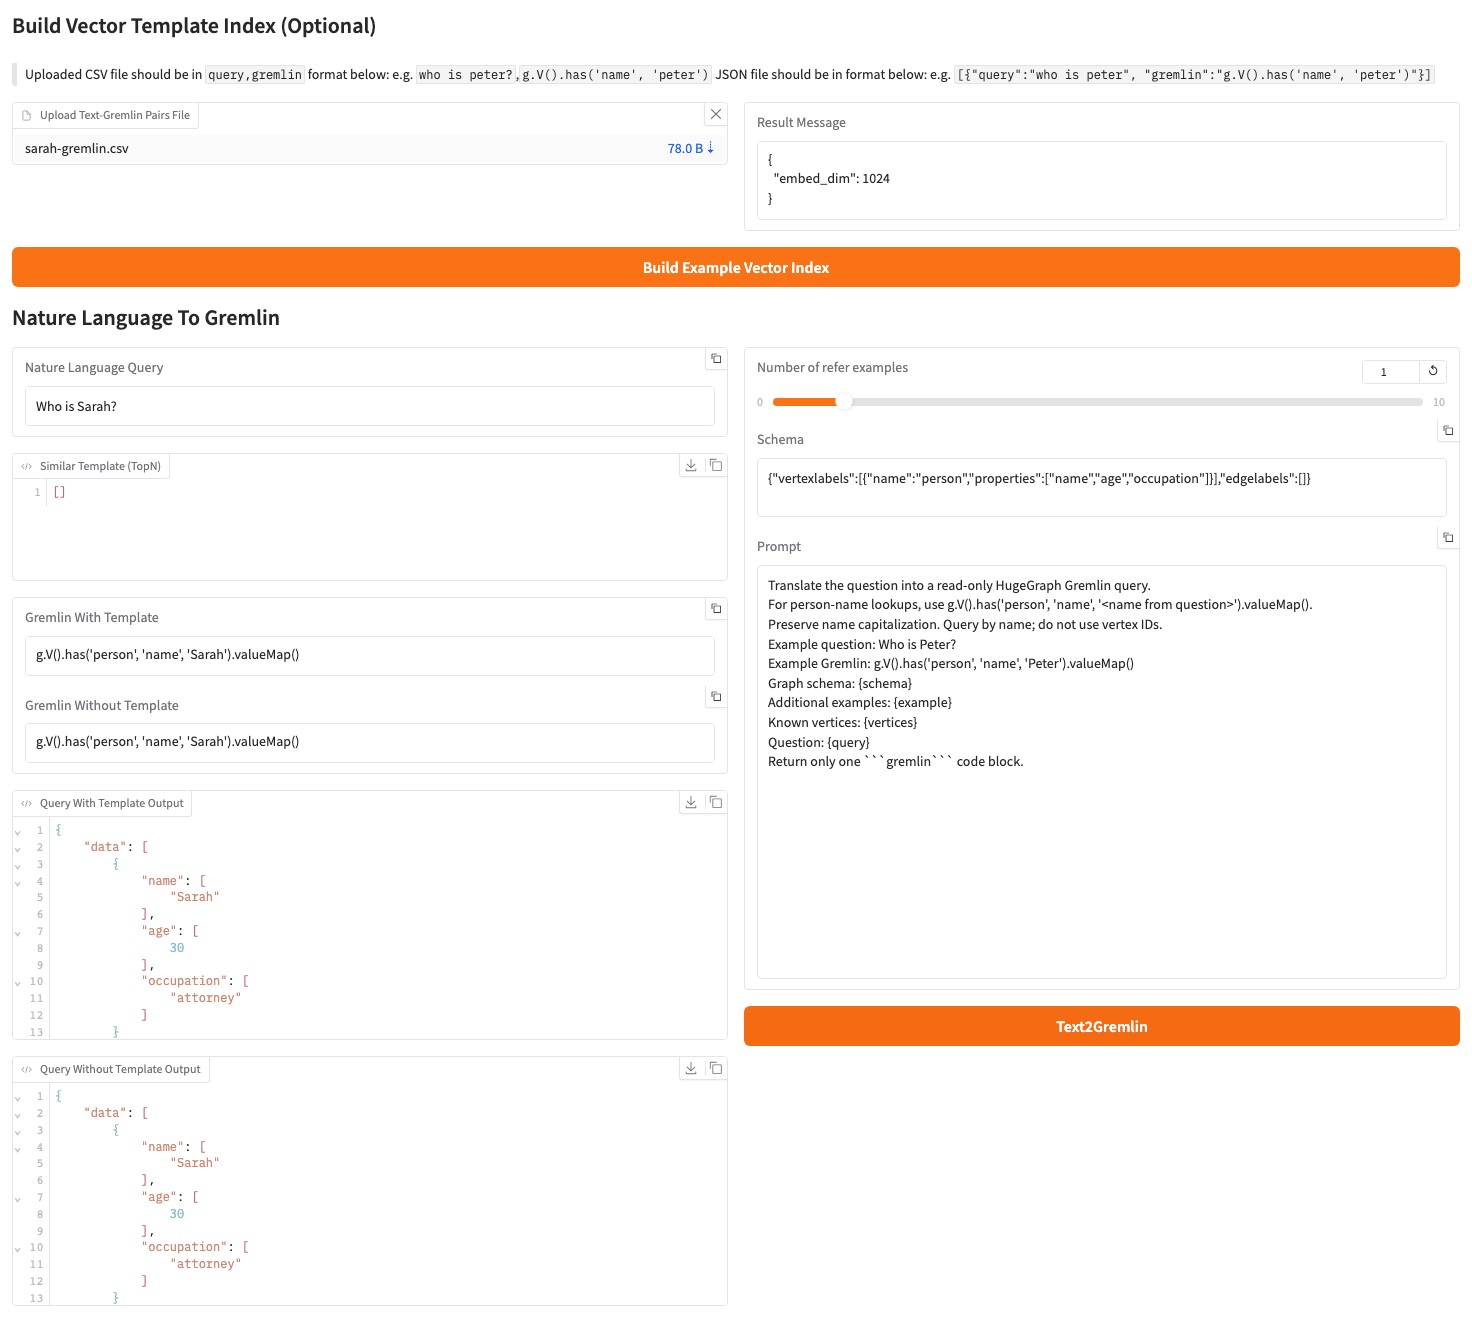1472x1317 pixels.
Task: Collapse the "occupation" fold in Query Without Template Output
Action: point(18,1248)
